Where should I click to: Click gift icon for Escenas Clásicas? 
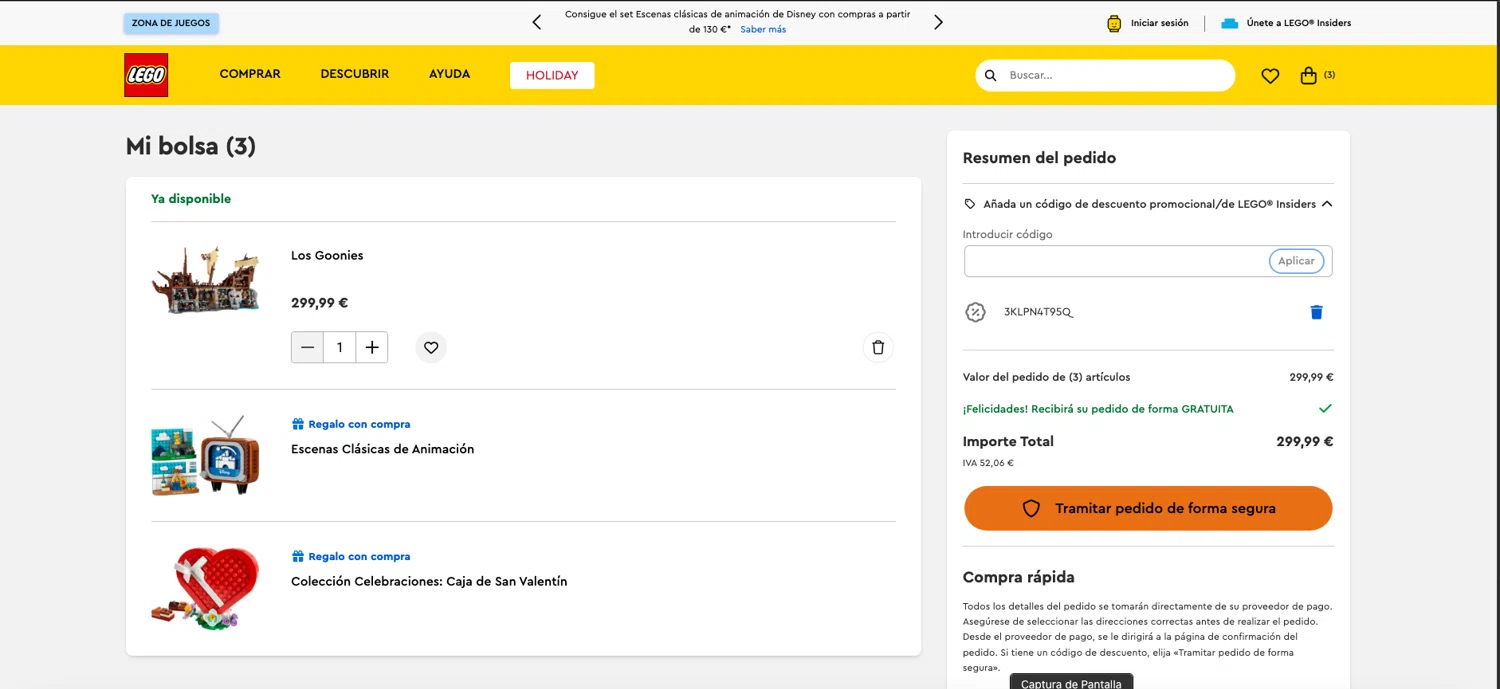(x=298, y=424)
